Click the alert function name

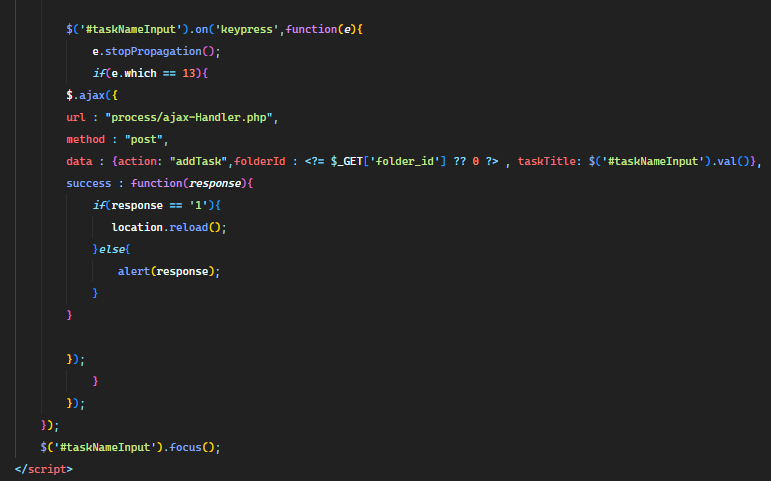pos(134,271)
